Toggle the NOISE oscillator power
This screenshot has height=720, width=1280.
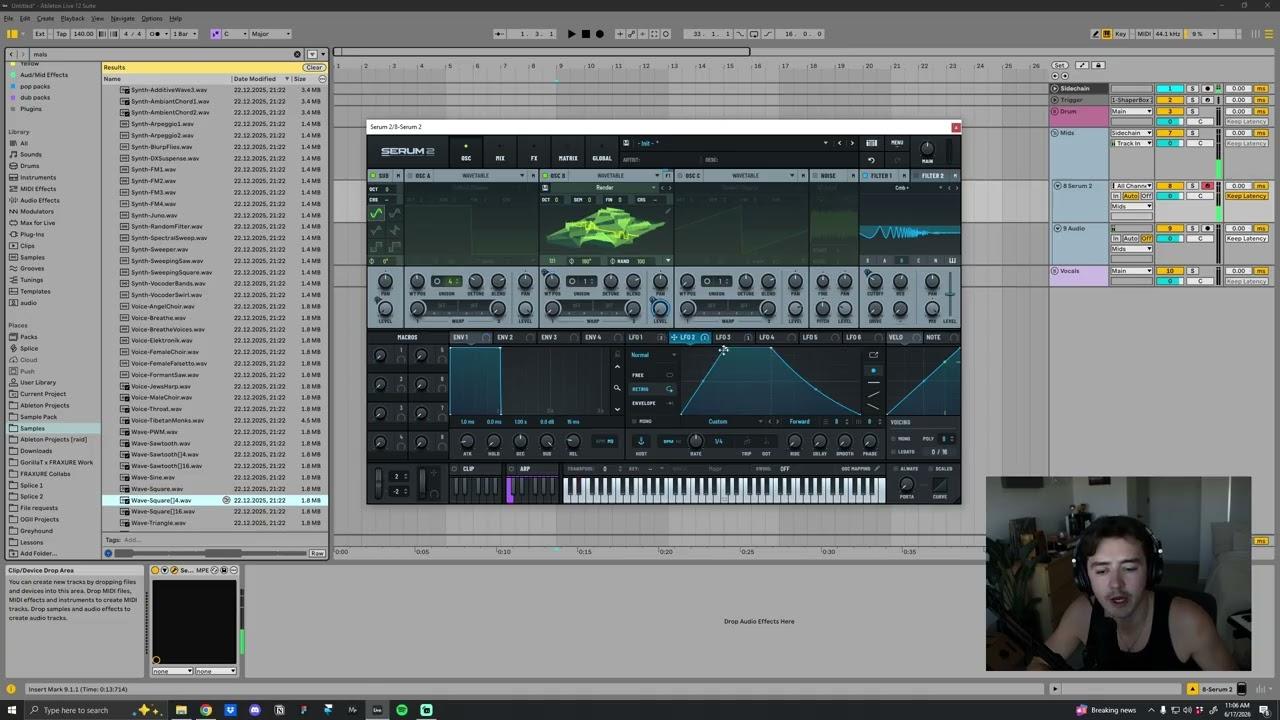pos(814,176)
